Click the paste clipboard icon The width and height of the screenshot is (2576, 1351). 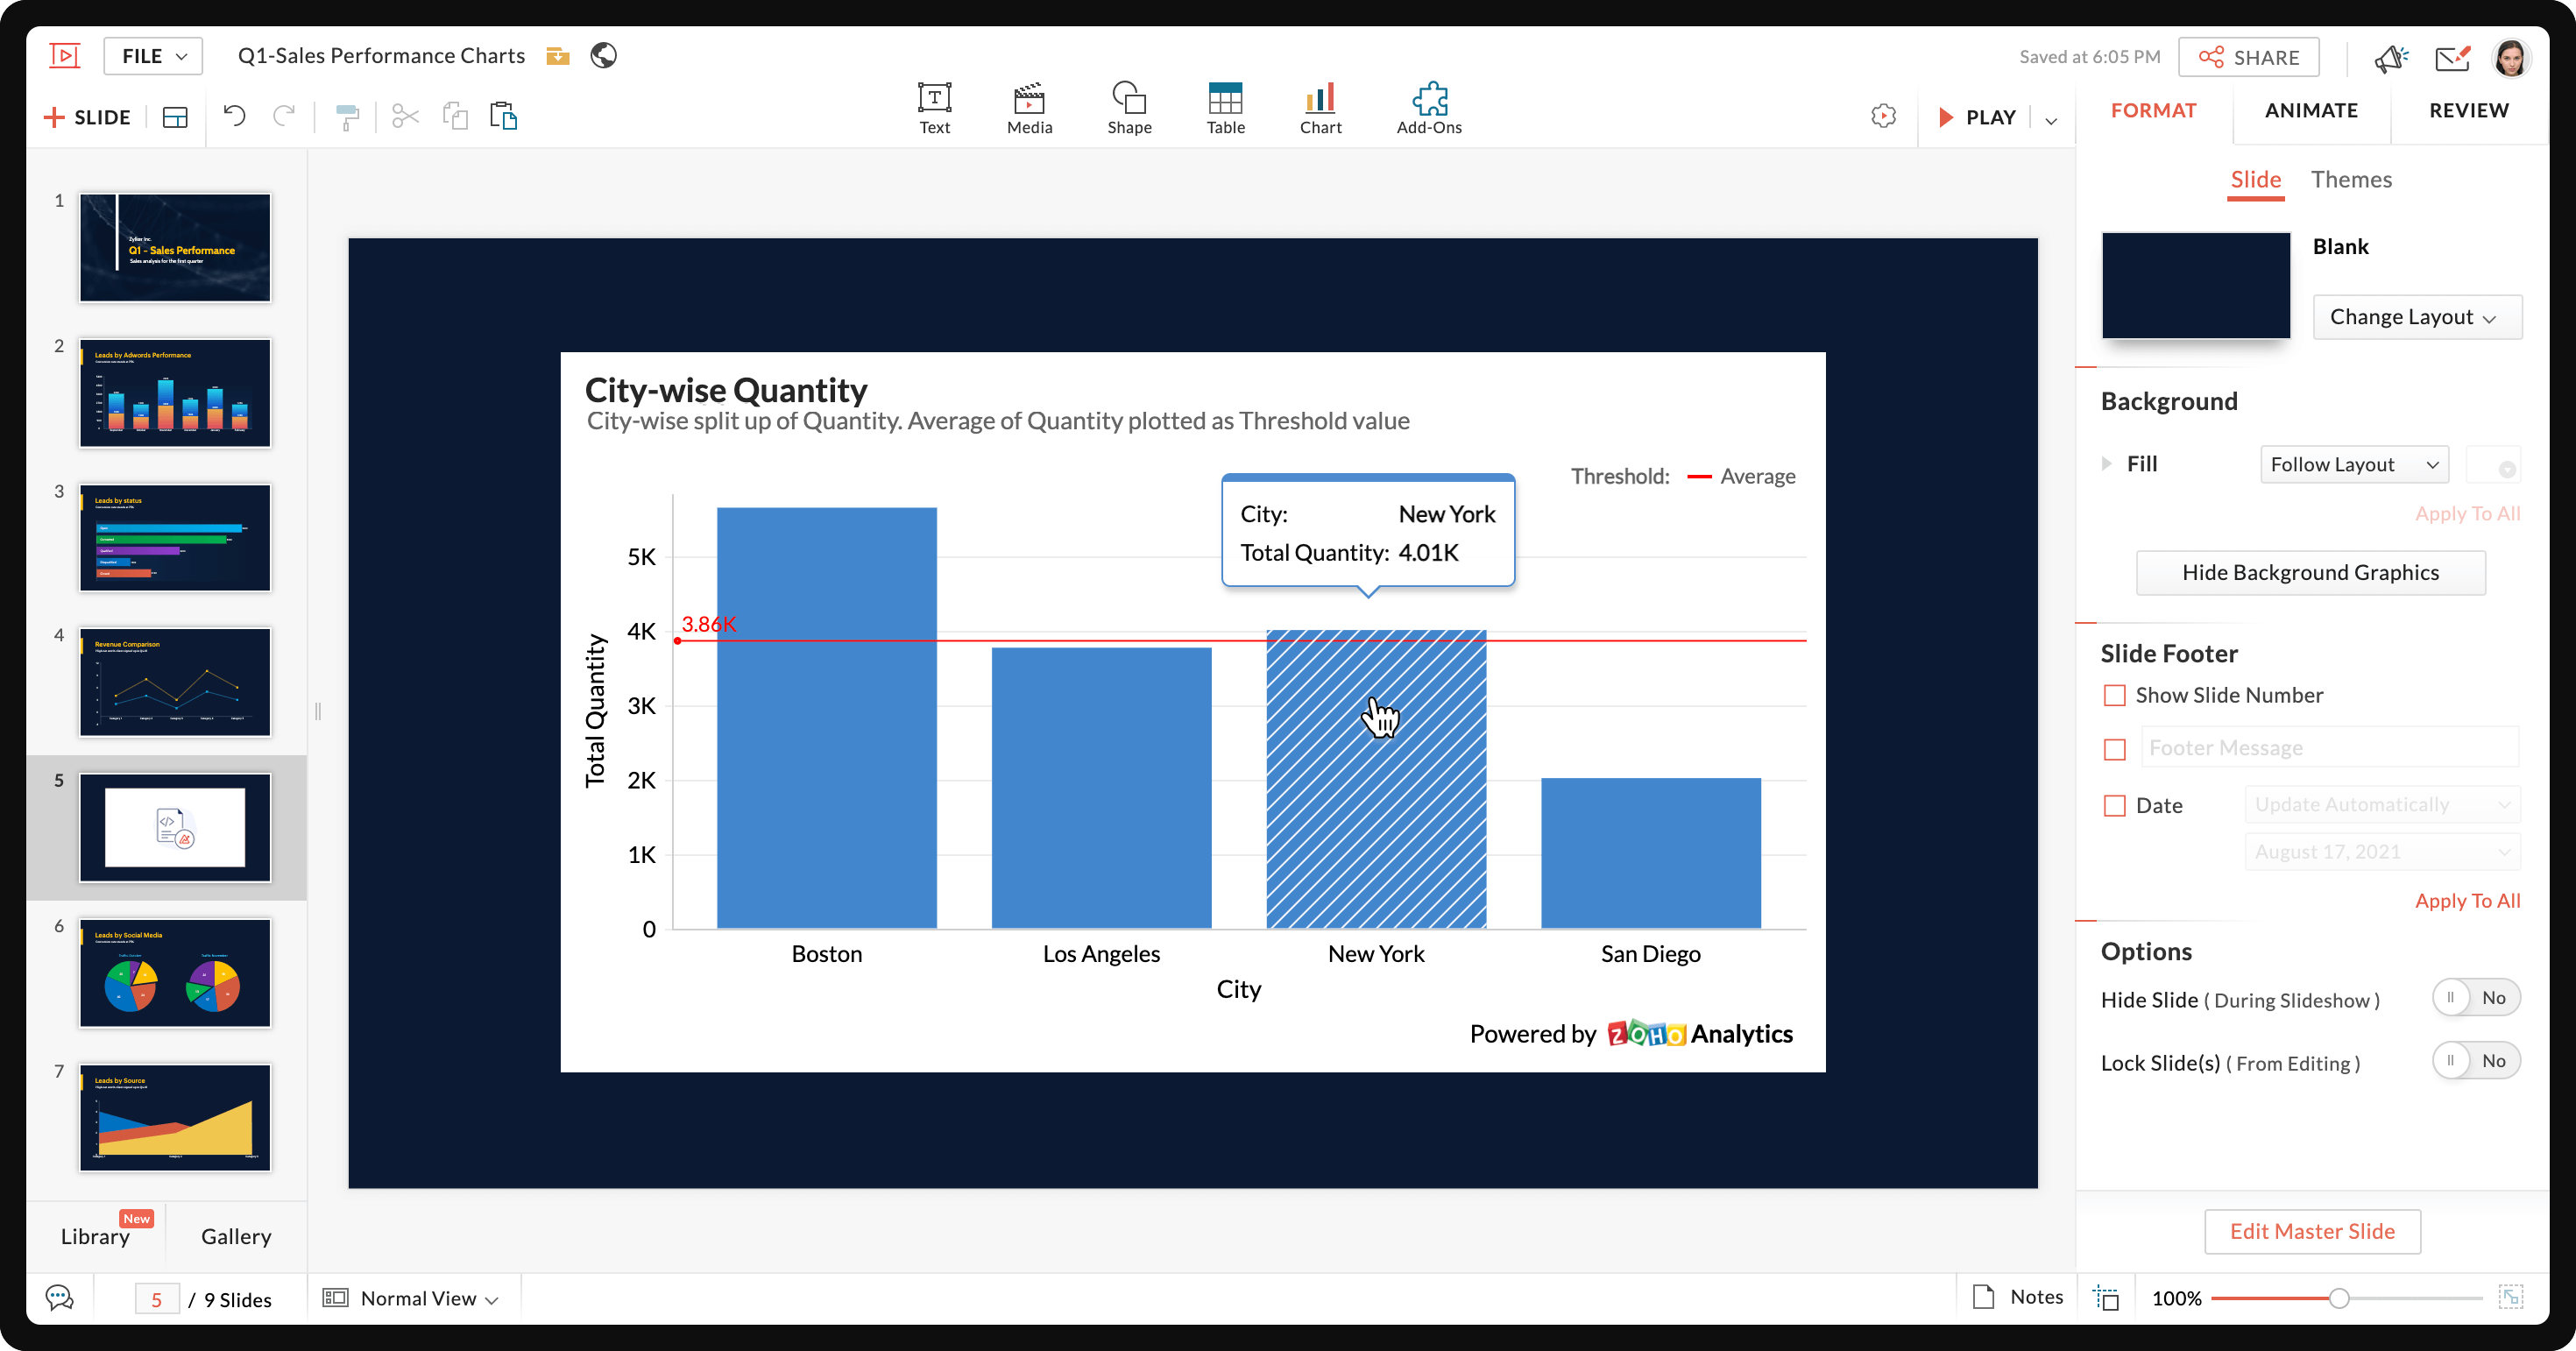pos(503,116)
